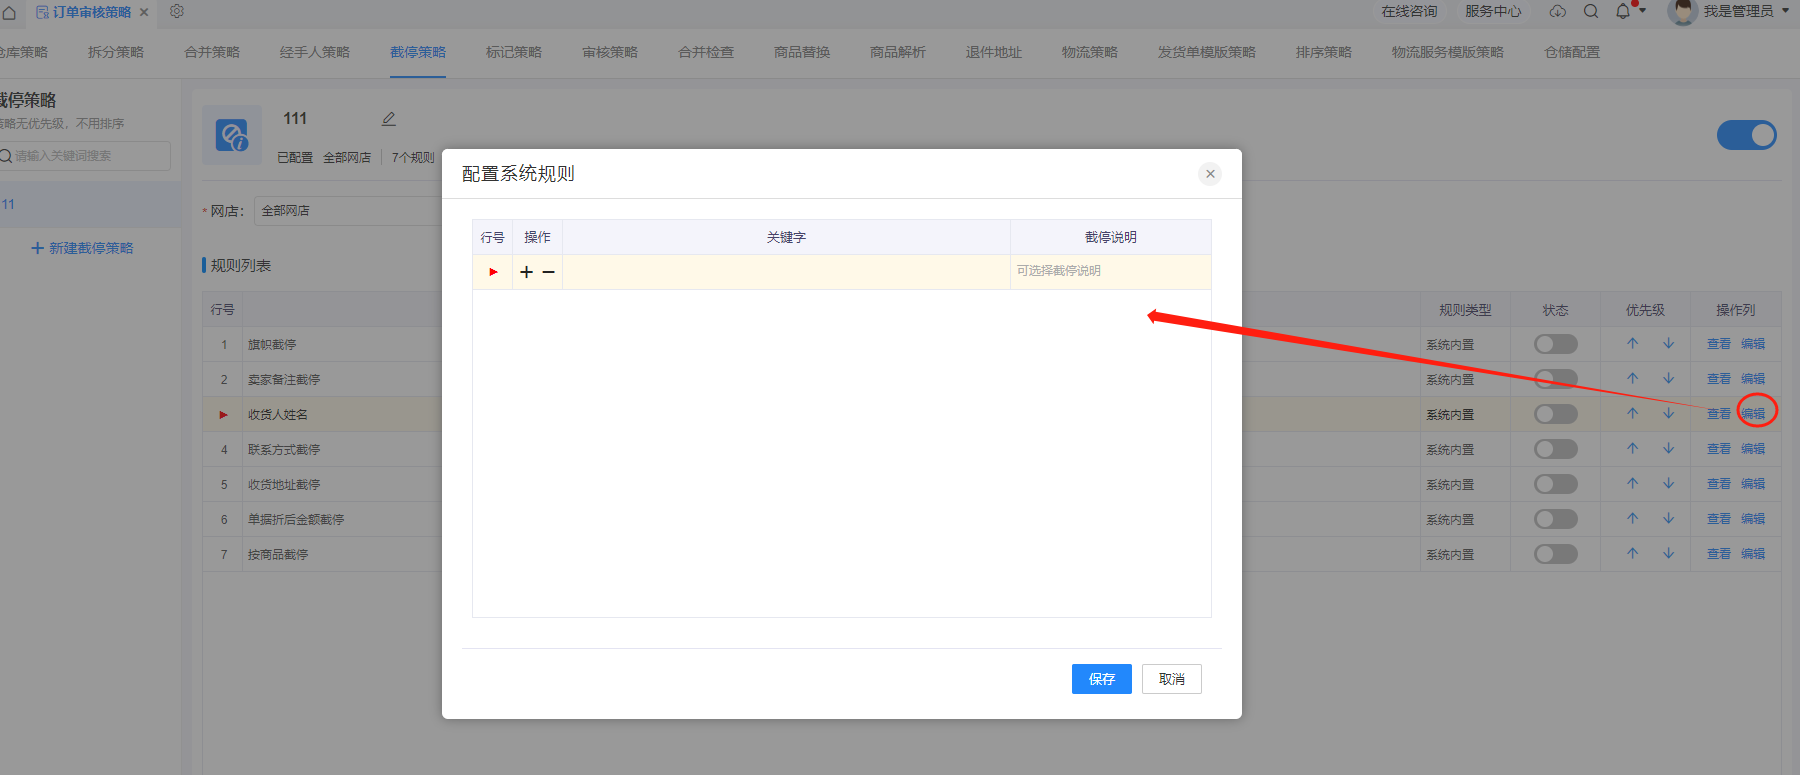
Task: Click 编辑 for 旗帜截停 row
Action: click(x=1753, y=344)
